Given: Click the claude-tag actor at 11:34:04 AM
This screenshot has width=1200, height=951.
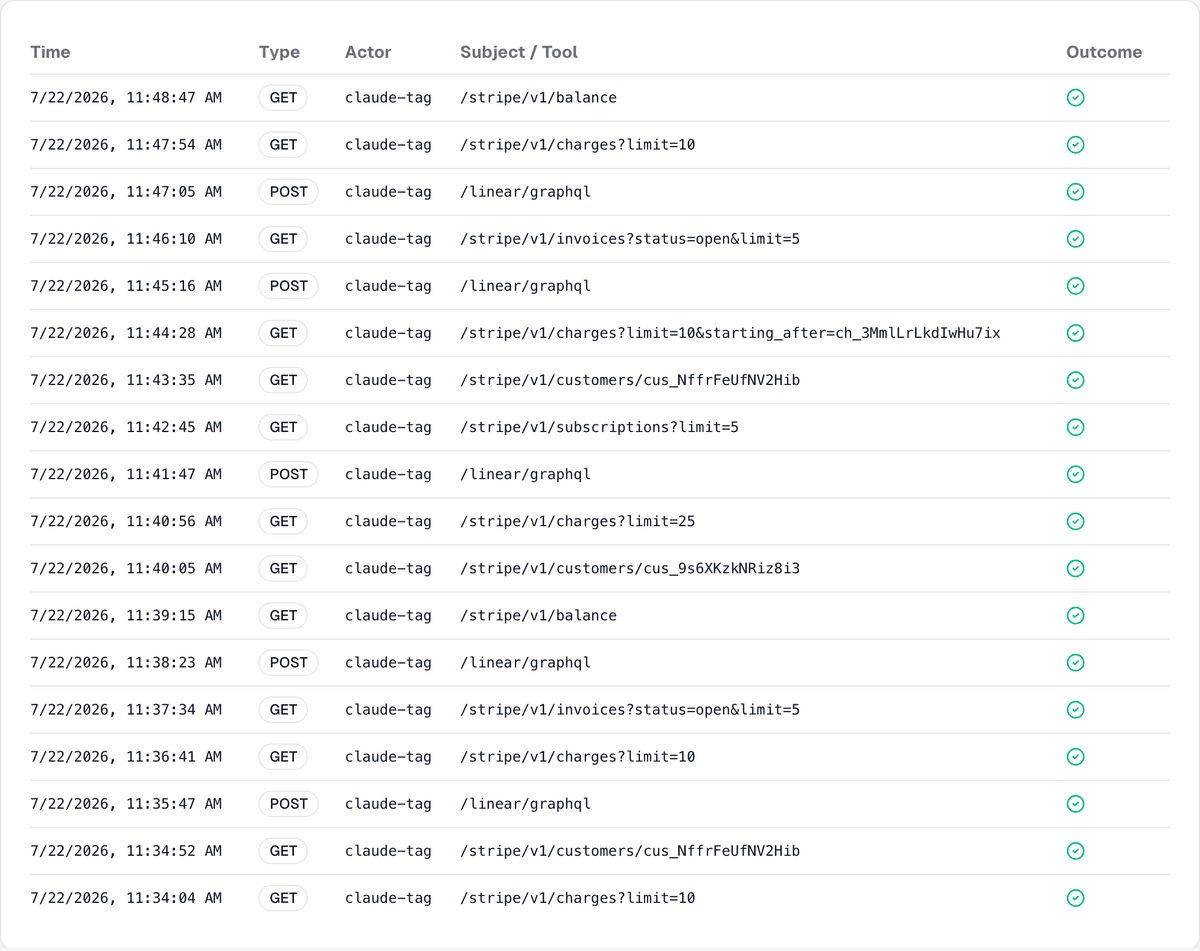Looking at the screenshot, I should point(388,897).
